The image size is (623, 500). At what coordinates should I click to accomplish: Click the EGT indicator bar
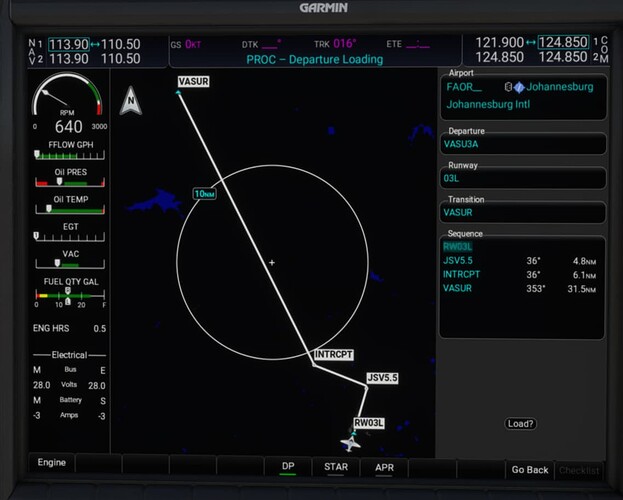70,237
